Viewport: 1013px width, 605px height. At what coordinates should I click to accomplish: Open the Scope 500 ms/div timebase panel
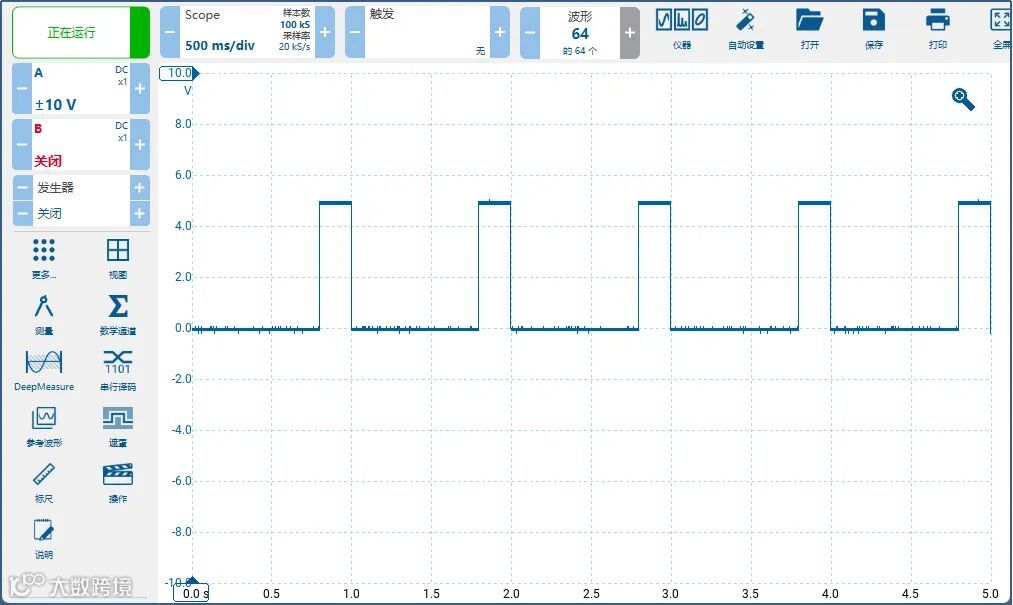(x=247, y=32)
